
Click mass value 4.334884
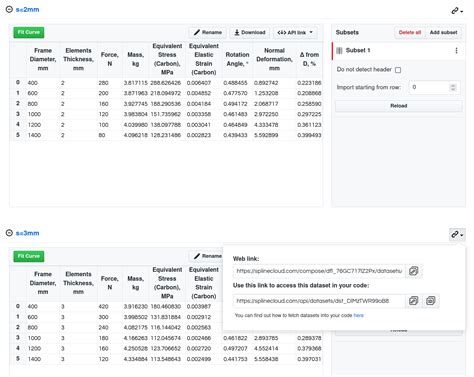point(136,359)
